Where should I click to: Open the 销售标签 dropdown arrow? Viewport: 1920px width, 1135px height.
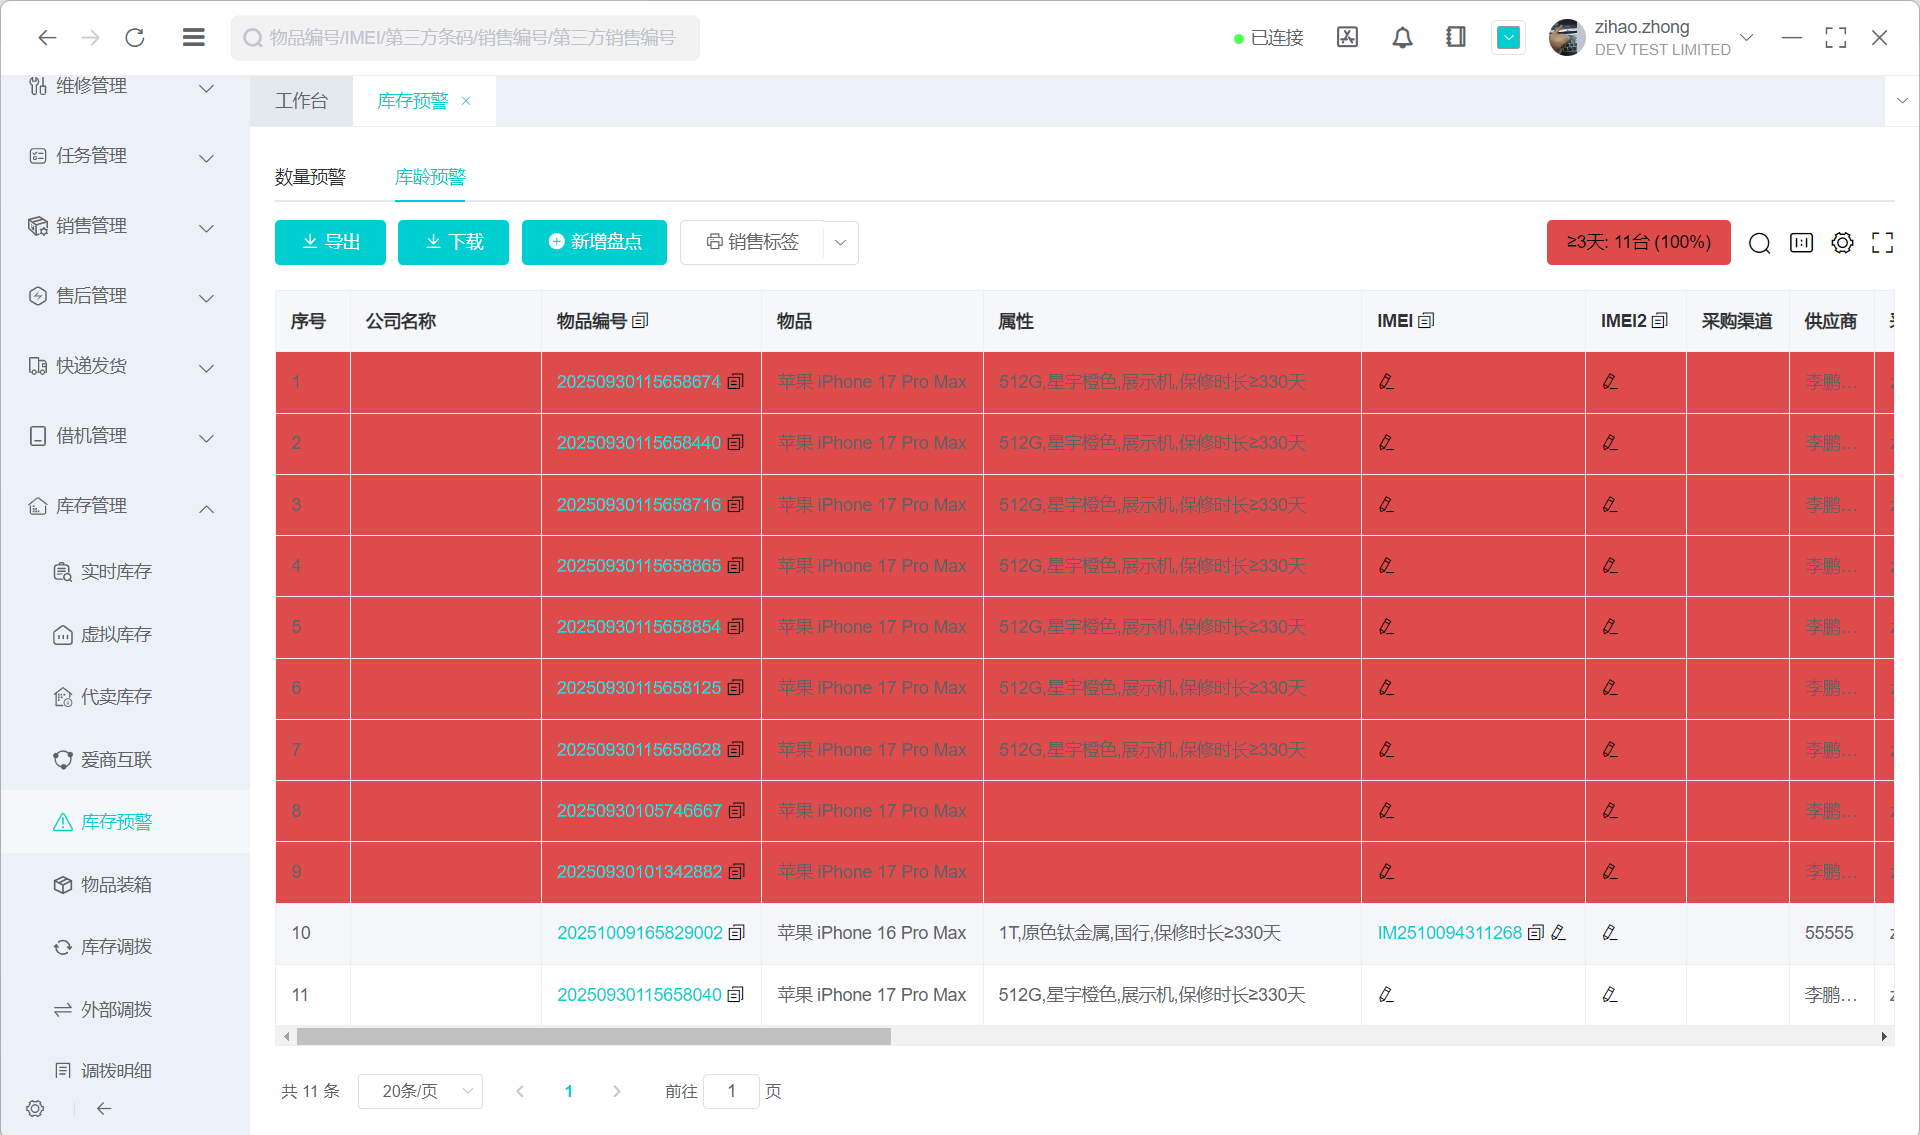click(x=840, y=243)
